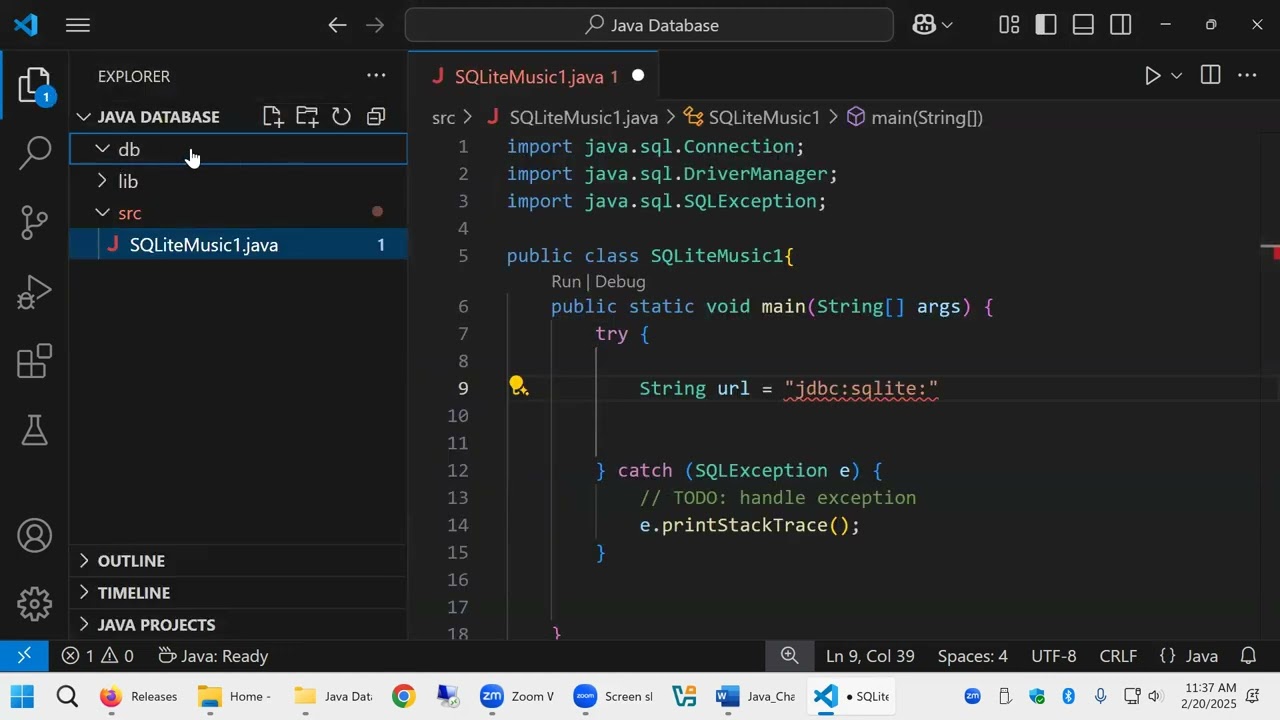Screen dimensions: 1280x720
Task: Open Google Chrome from the taskbar
Action: (403, 696)
